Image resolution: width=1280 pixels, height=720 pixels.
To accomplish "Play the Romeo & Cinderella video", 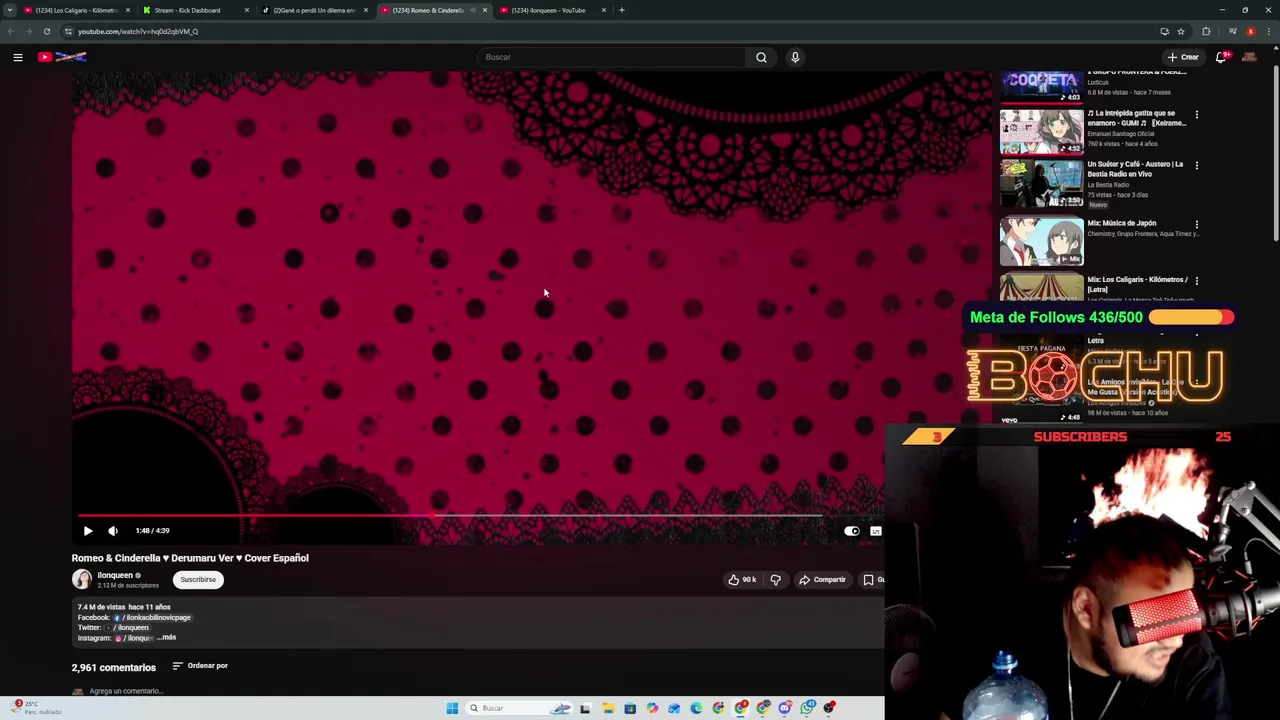I will point(88,531).
